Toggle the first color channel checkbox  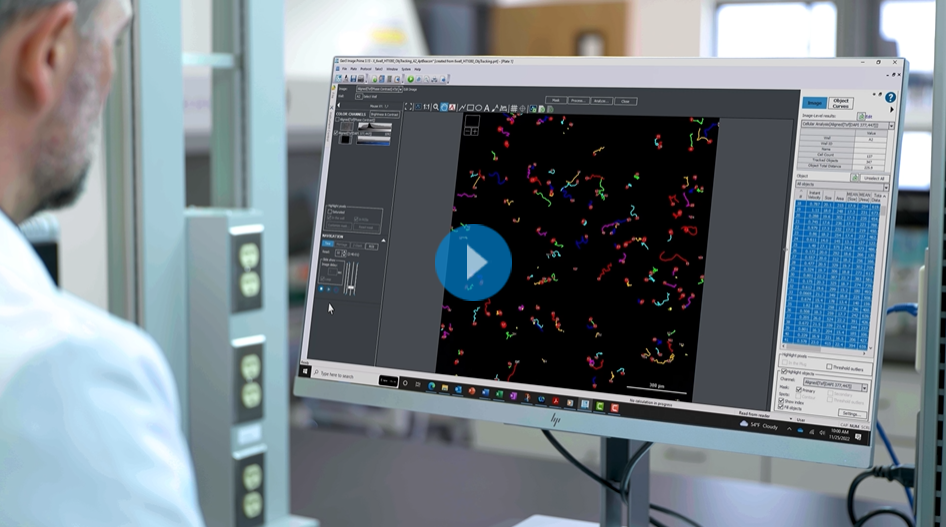click(x=338, y=119)
